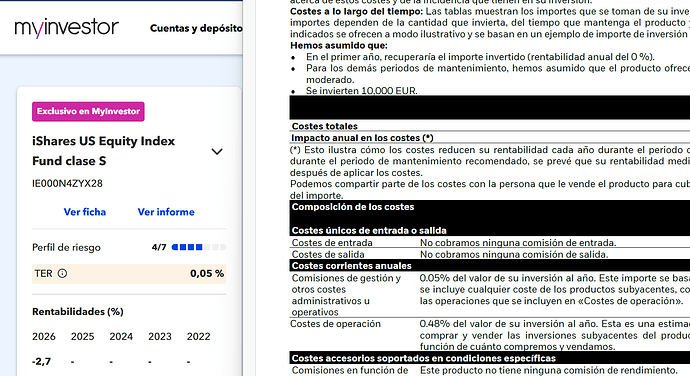Click 'No cobramos ninguna comisión de entrada' text
Screen dimensions: 690x376
(518, 243)
